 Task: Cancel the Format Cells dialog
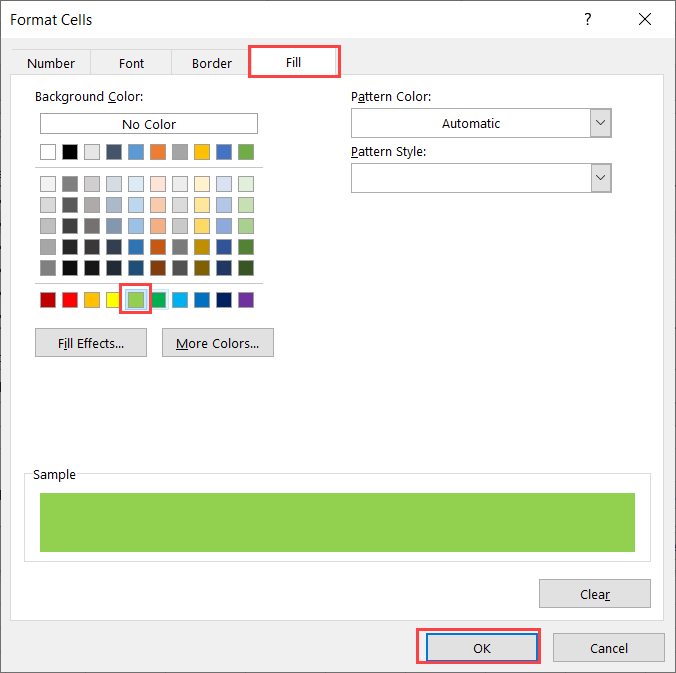click(x=609, y=648)
